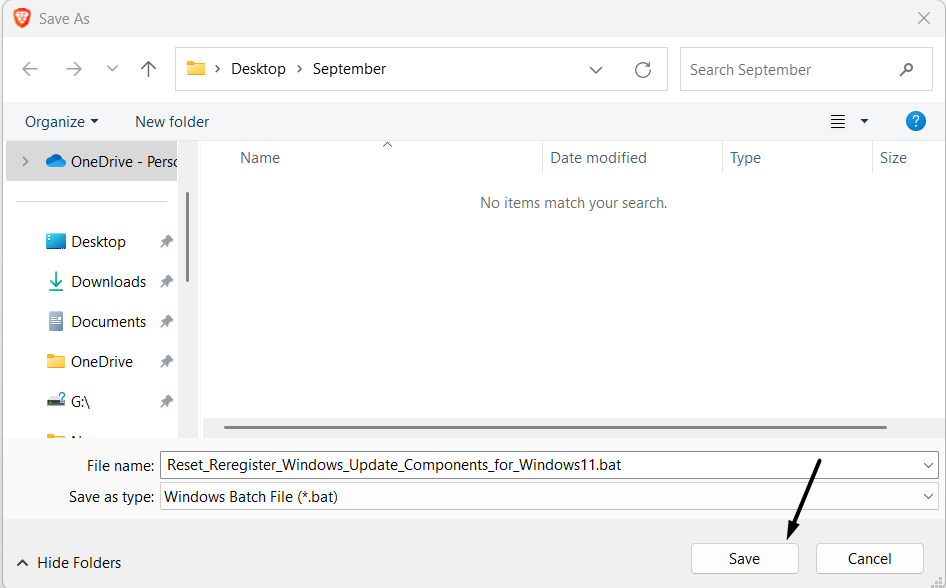This screenshot has width=946, height=588.
Task: Refresh the September folder view
Action: (x=643, y=70)
